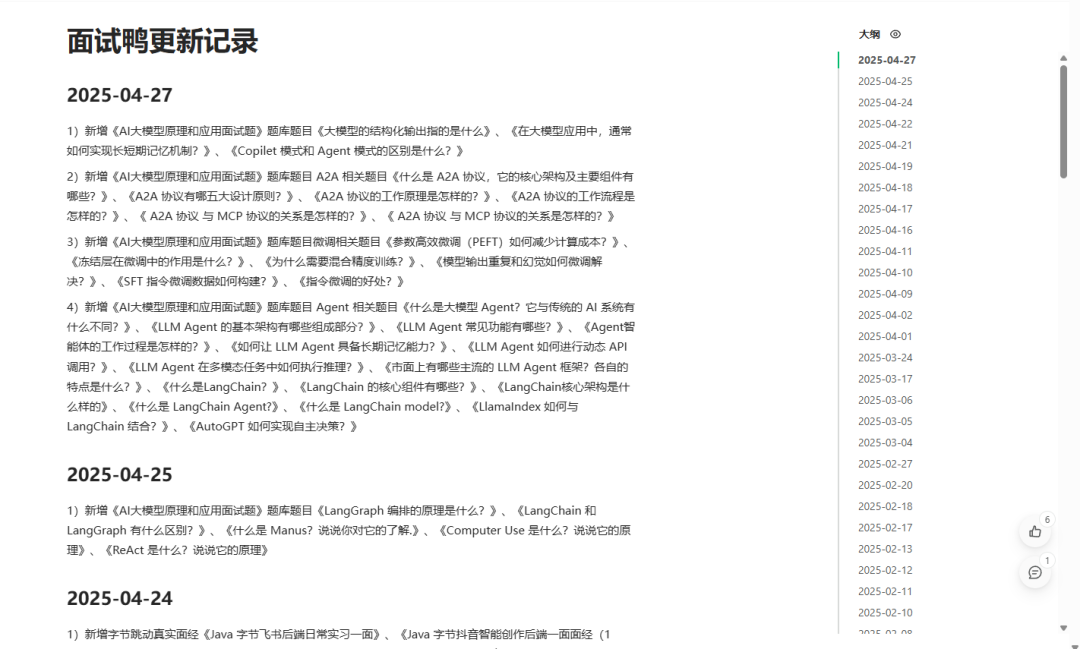Toggle outline visibility eye icon

point(895,34)
